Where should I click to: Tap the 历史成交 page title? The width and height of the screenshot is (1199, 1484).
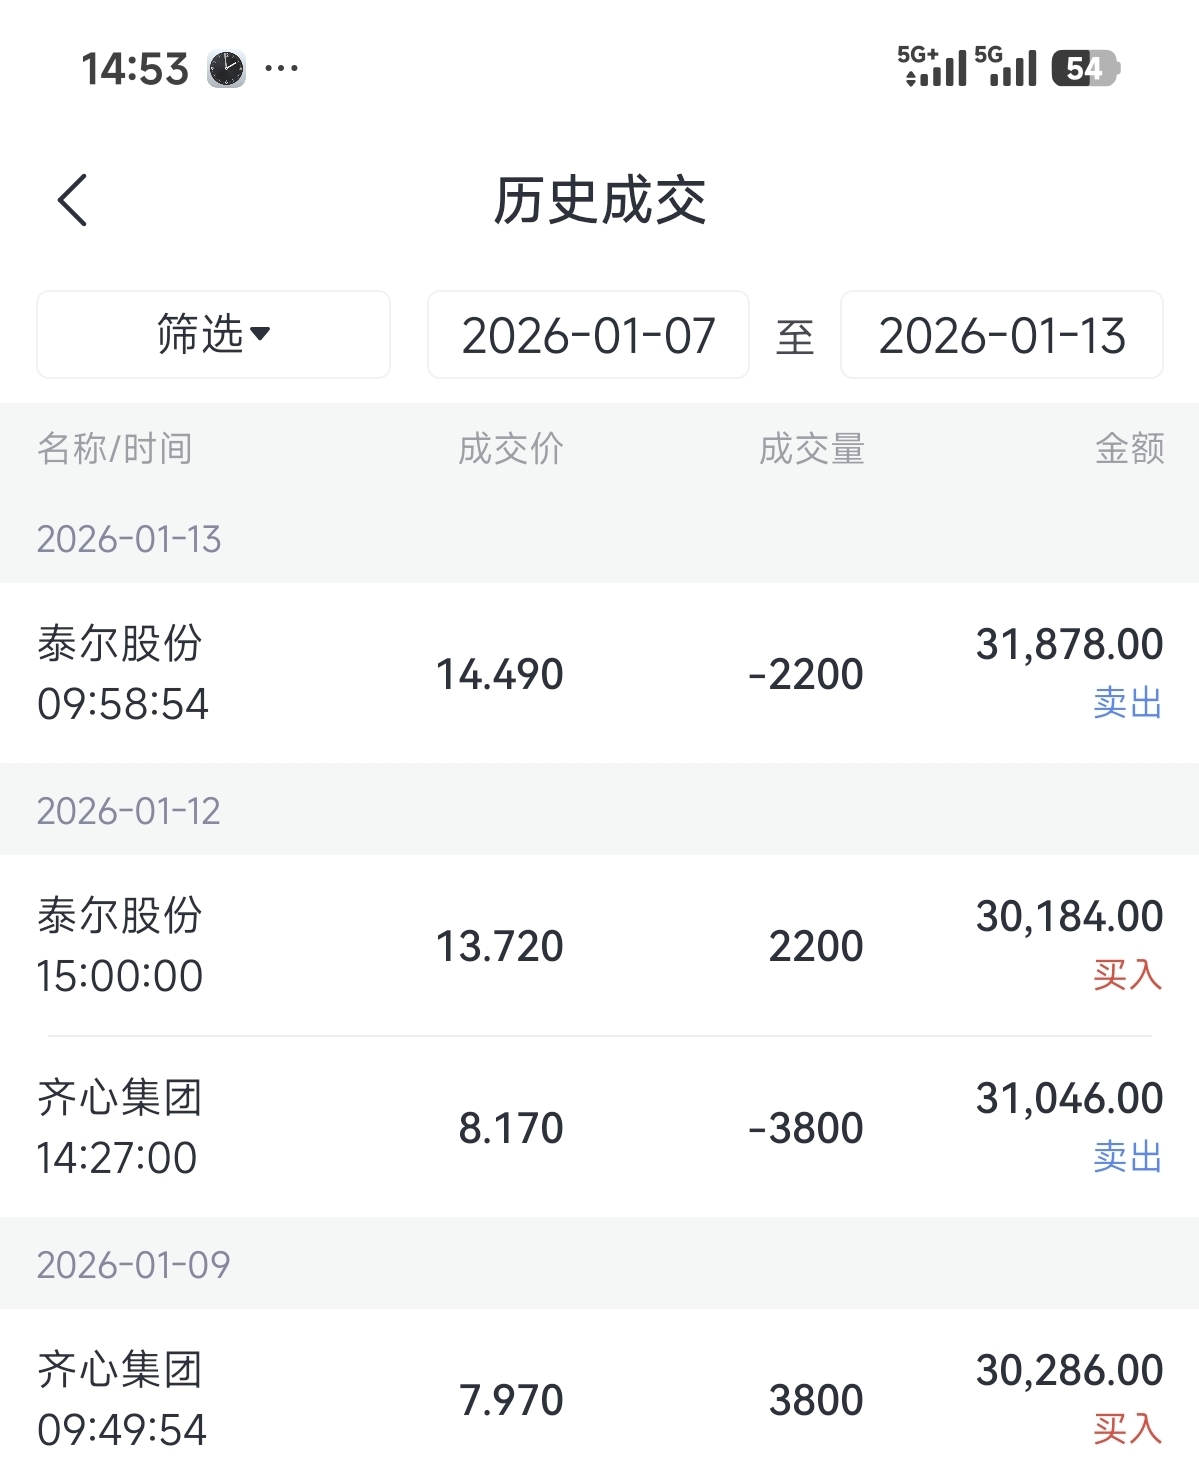(600, 200)
